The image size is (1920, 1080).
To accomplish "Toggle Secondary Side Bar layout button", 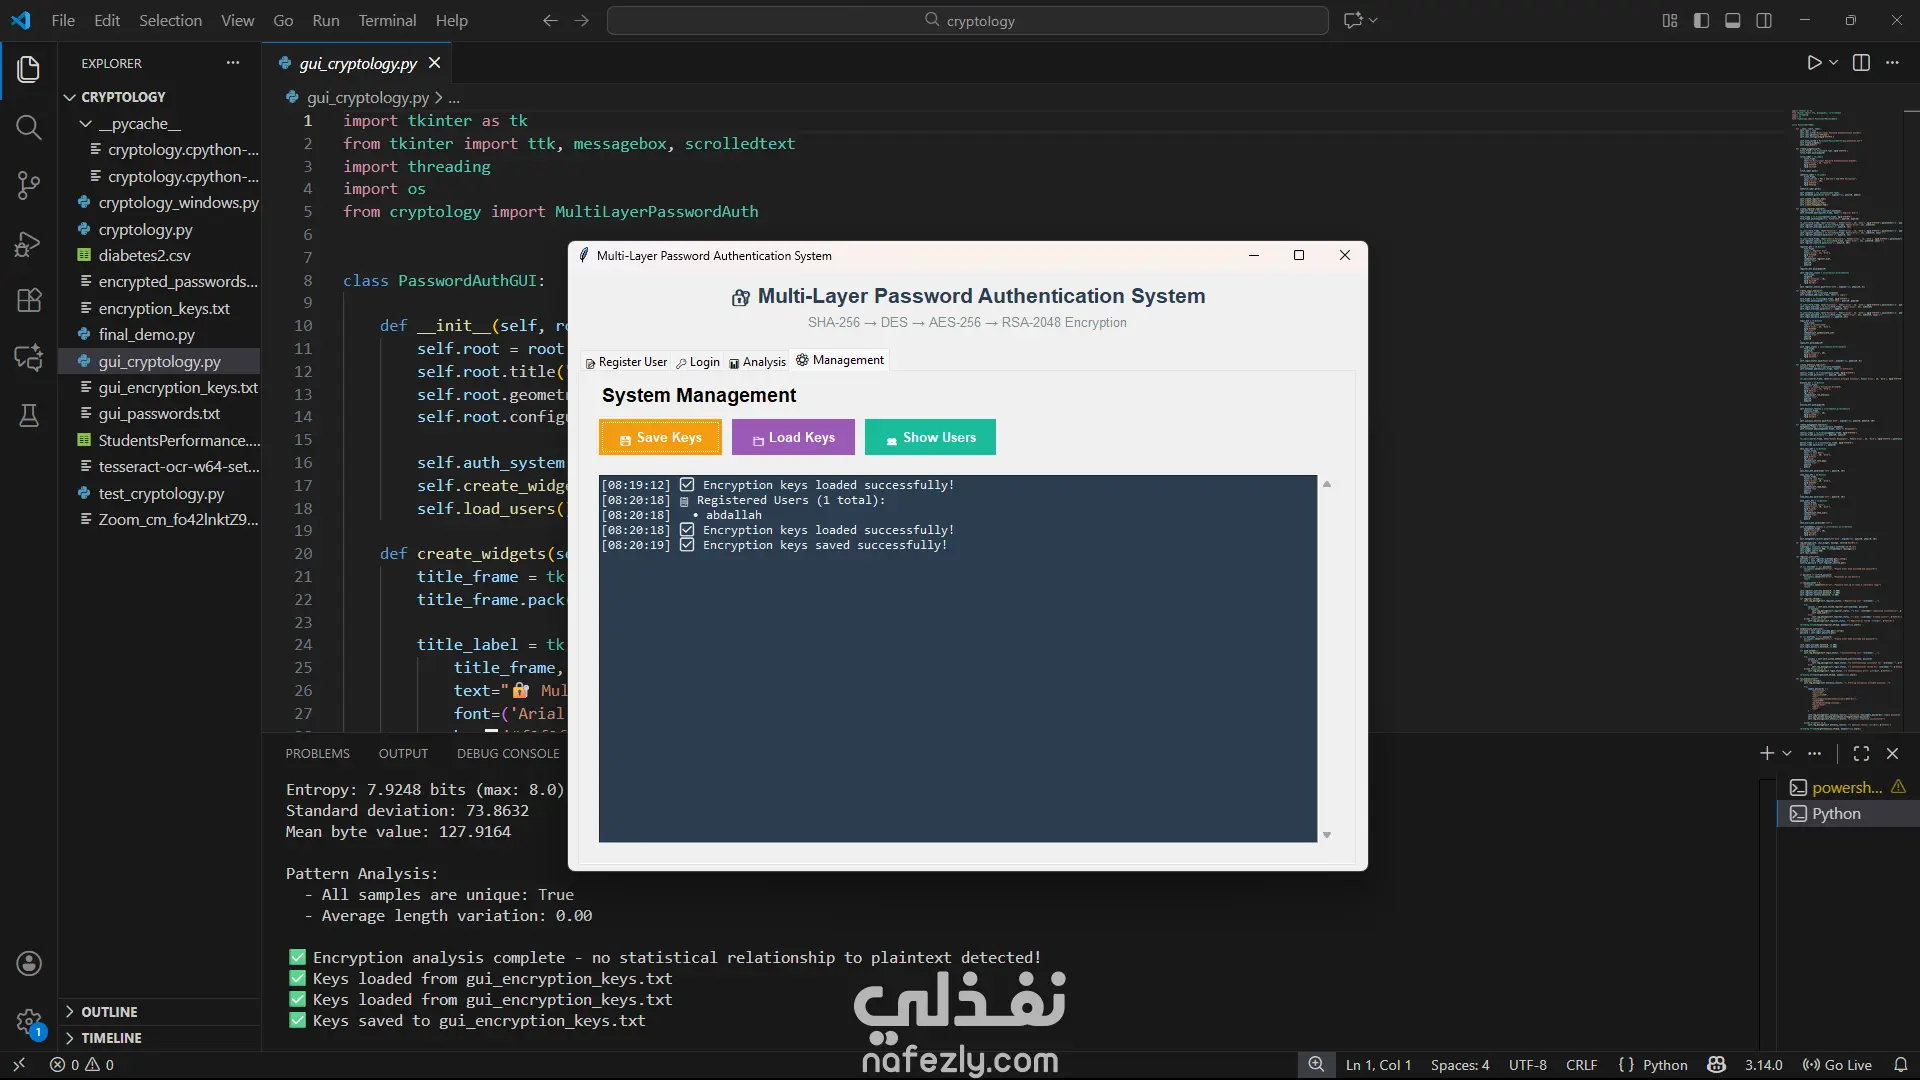I will [1764, 20].
